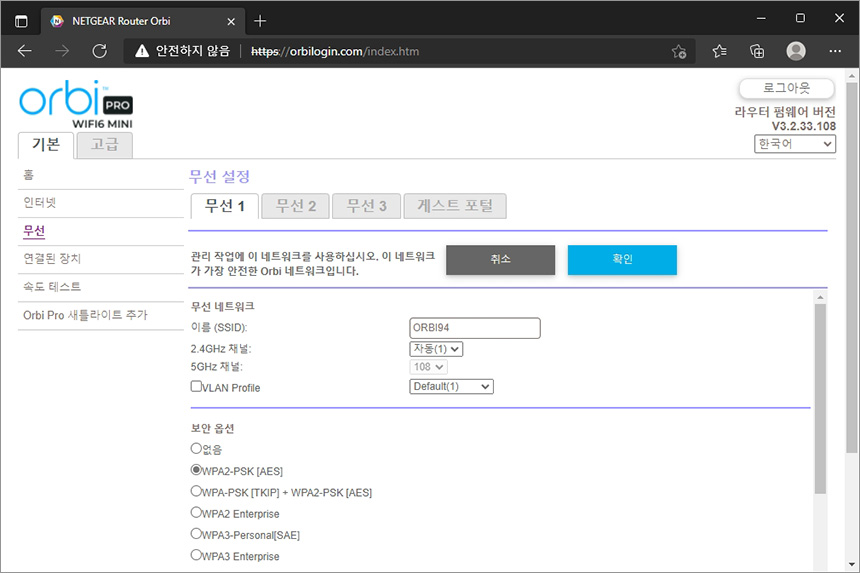Click the SSID name field ORBI94
This screenshot has height=573, width=860.
click(474, 328)
